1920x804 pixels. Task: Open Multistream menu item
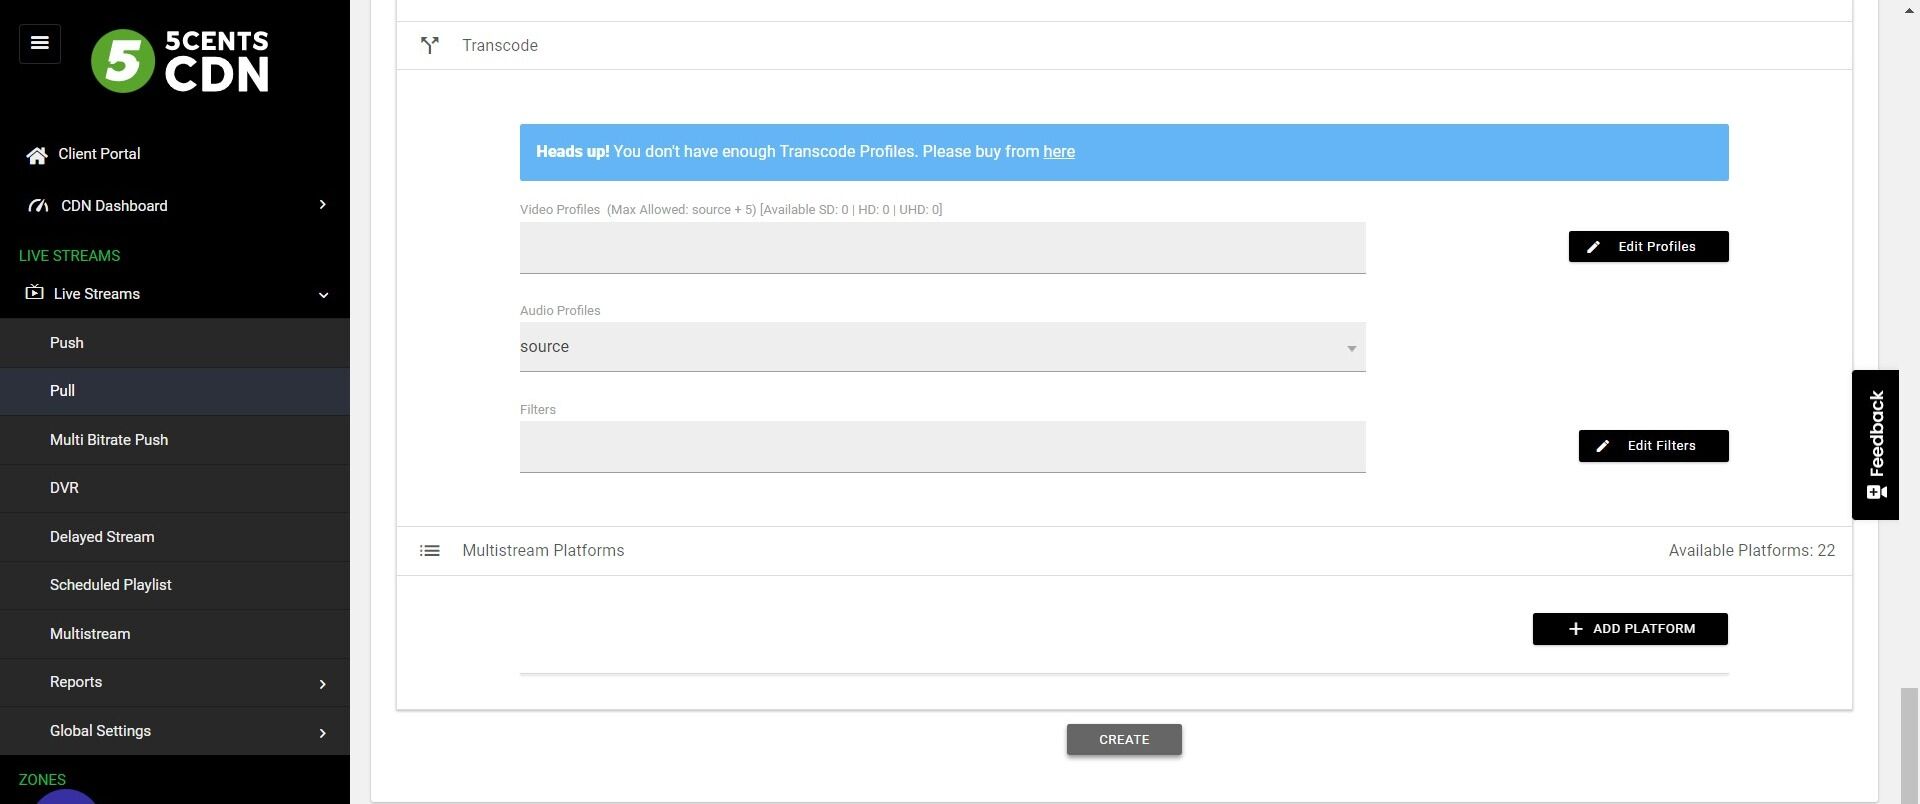175,634
